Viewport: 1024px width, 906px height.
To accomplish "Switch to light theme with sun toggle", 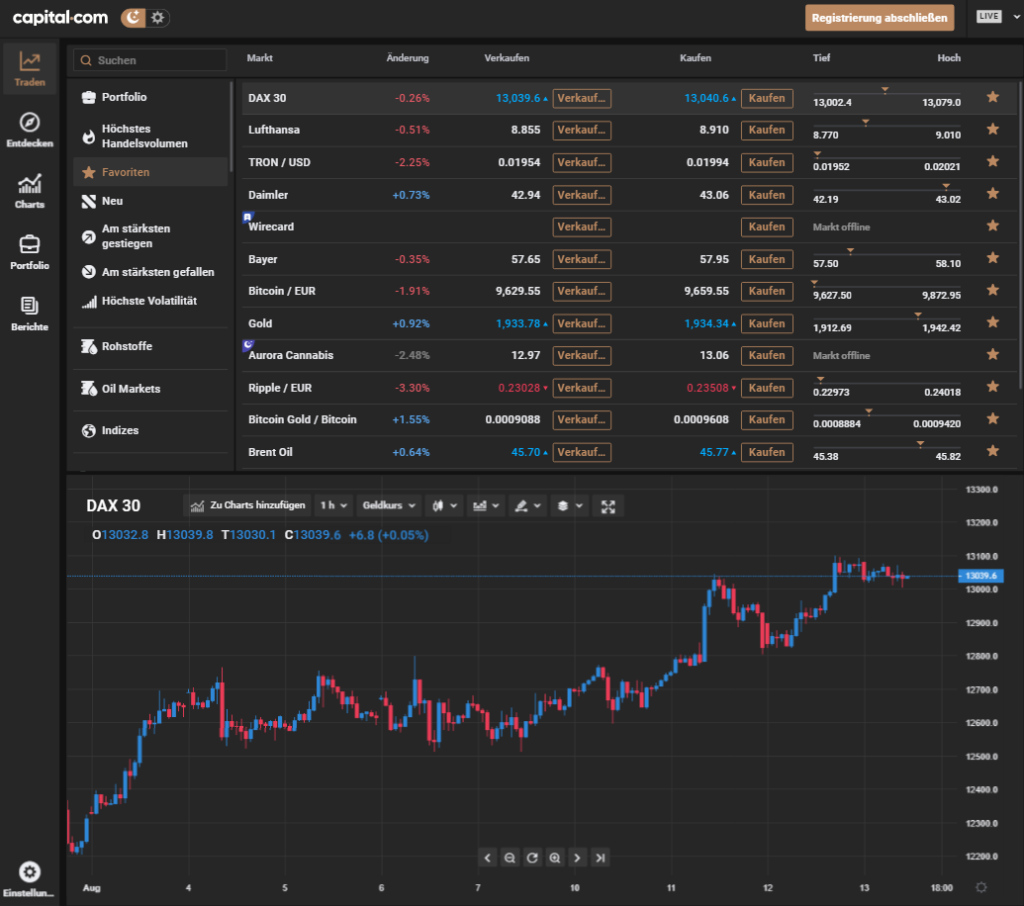I will coord(159,18).
